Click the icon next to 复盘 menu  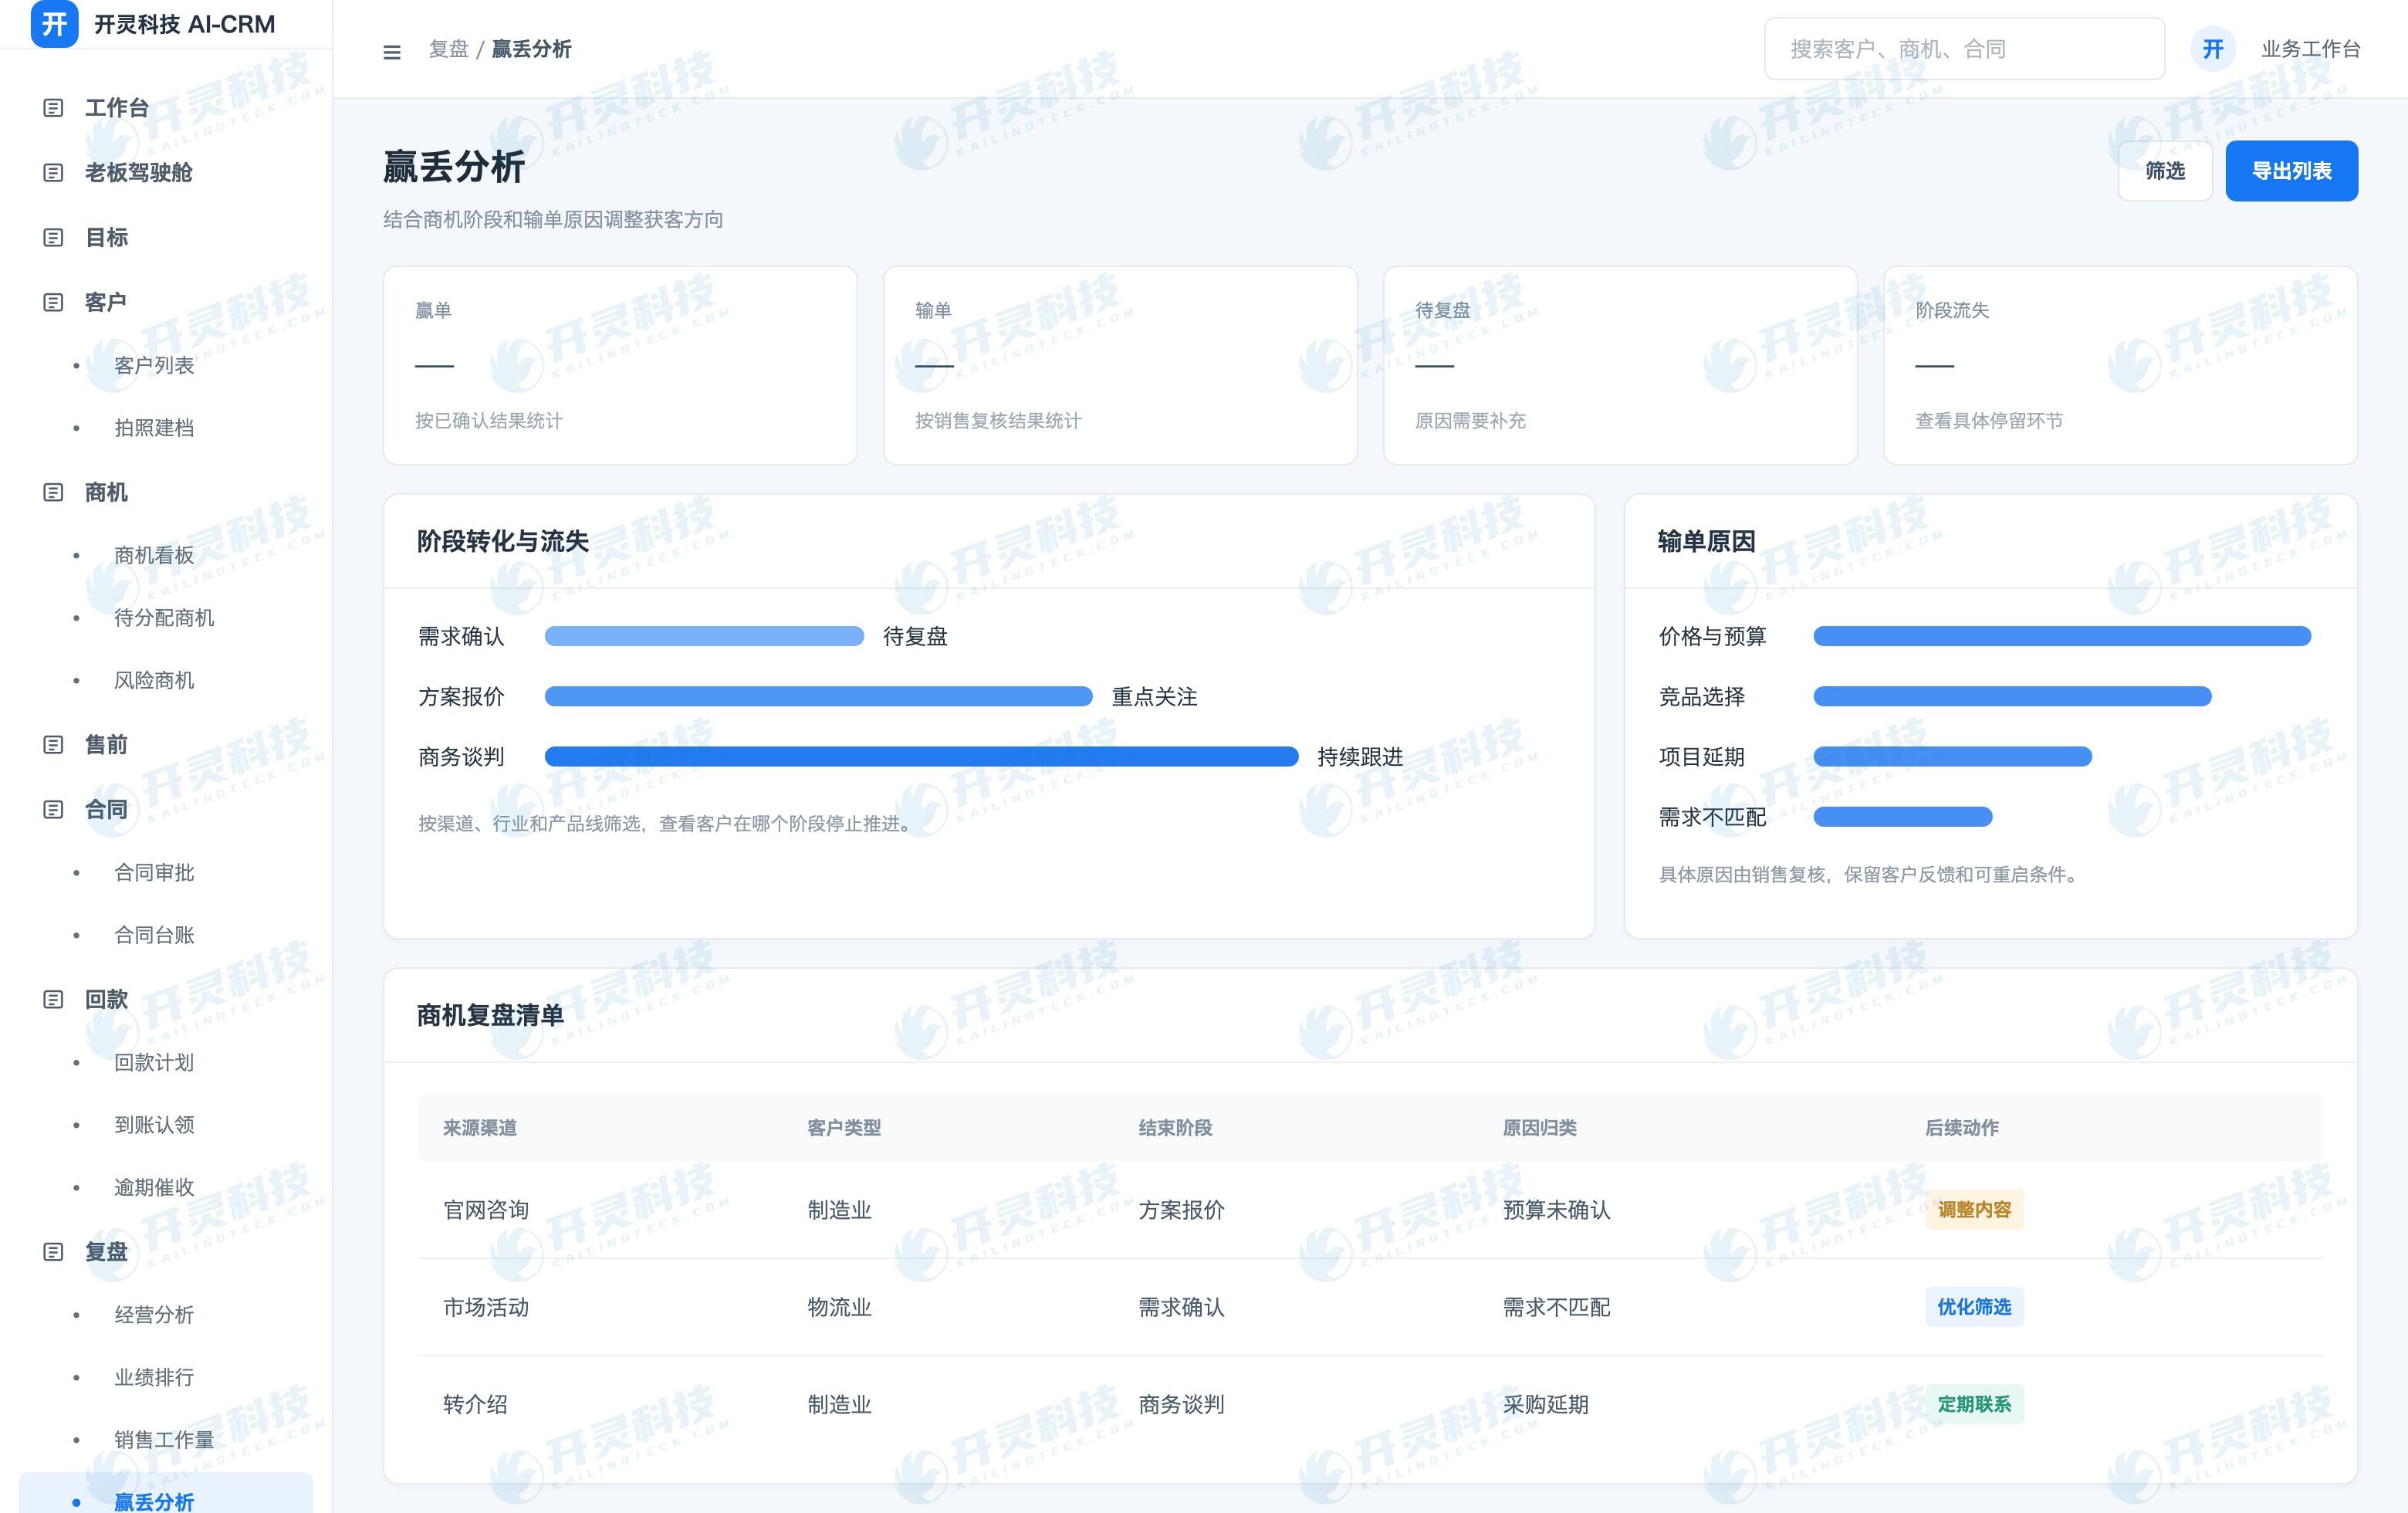click(x=54, y=1252)
